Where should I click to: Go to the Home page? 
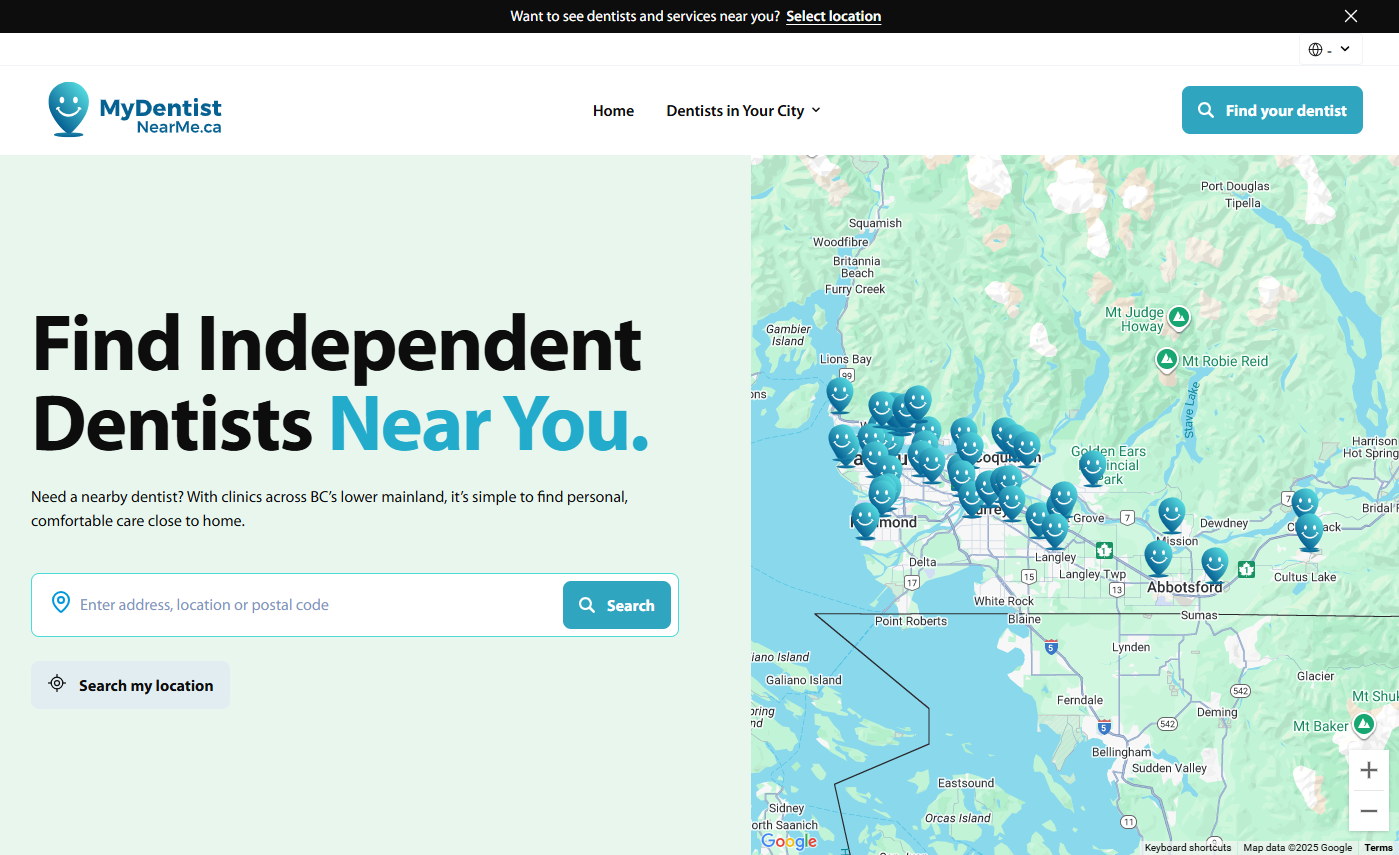[x=613, y=111]
